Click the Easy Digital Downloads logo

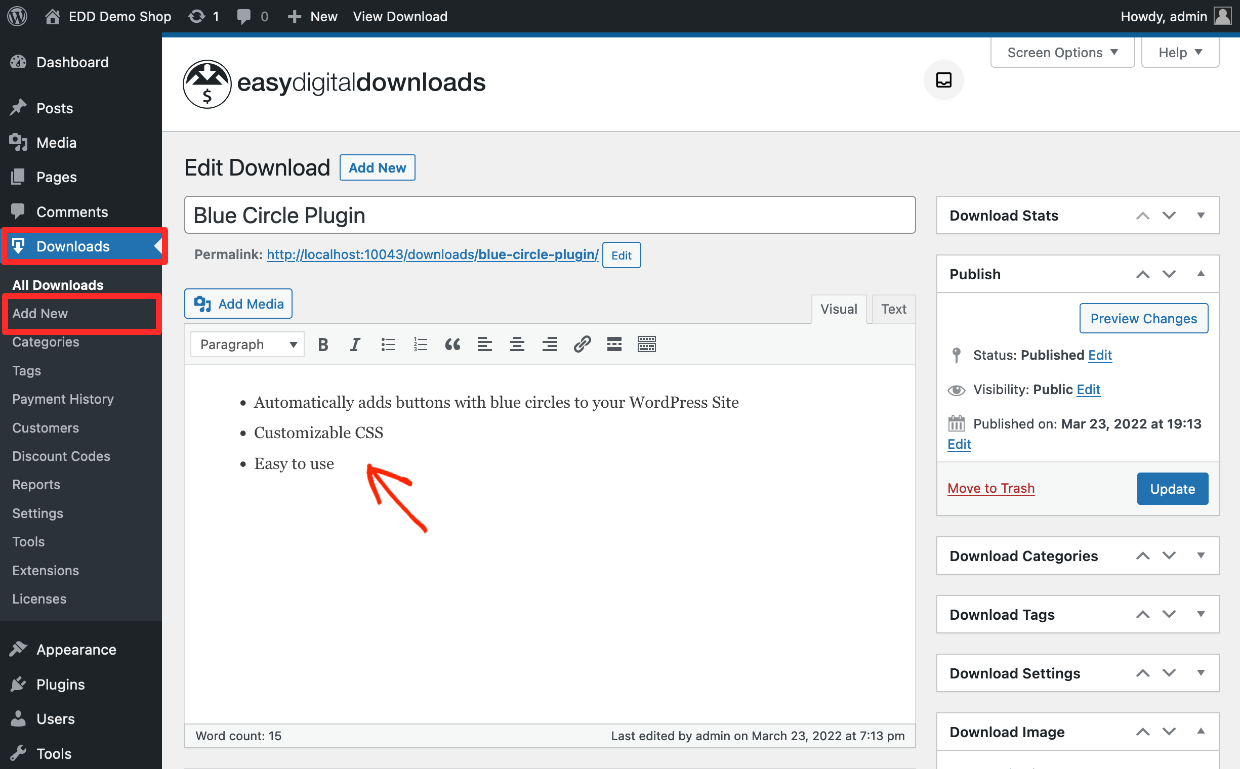click(334, 83)
